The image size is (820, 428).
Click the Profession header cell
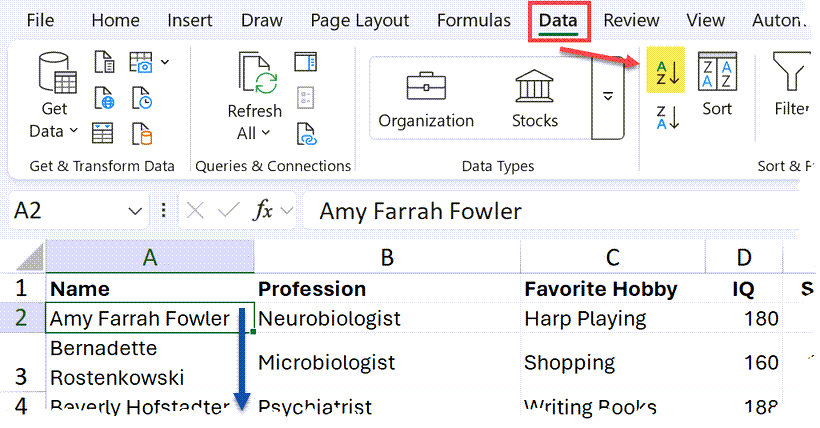tap(387, 288)
